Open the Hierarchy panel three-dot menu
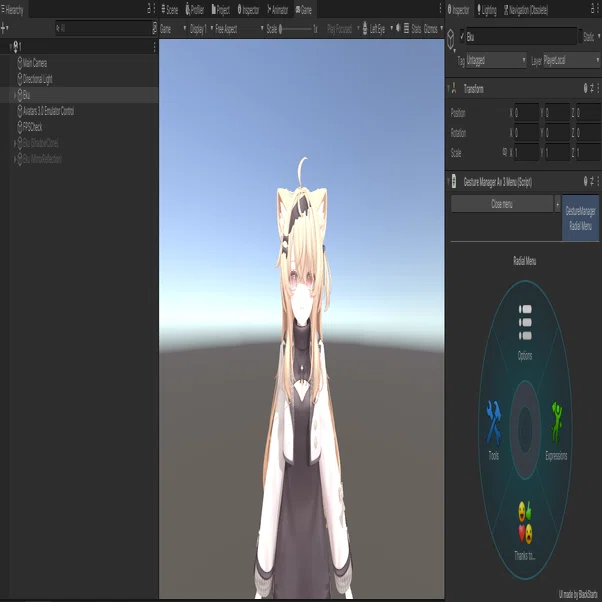 point(154,9)
